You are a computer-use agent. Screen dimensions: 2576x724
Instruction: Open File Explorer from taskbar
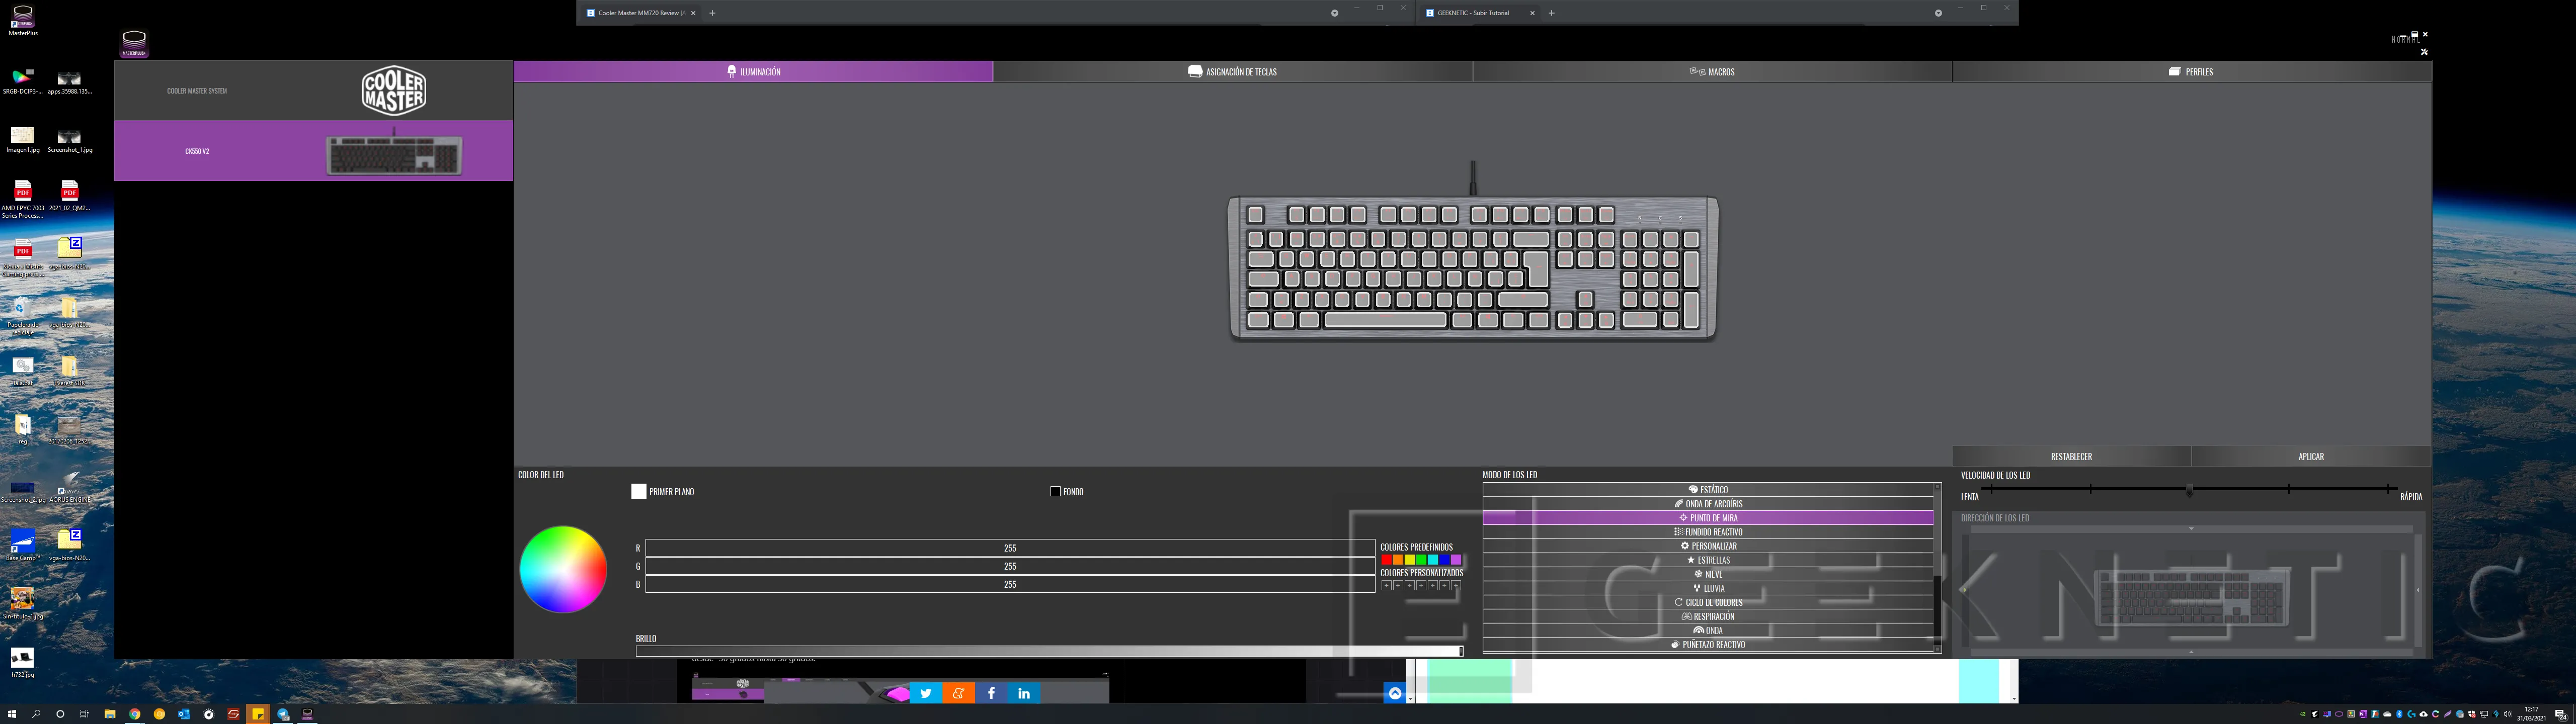point(110,714)
